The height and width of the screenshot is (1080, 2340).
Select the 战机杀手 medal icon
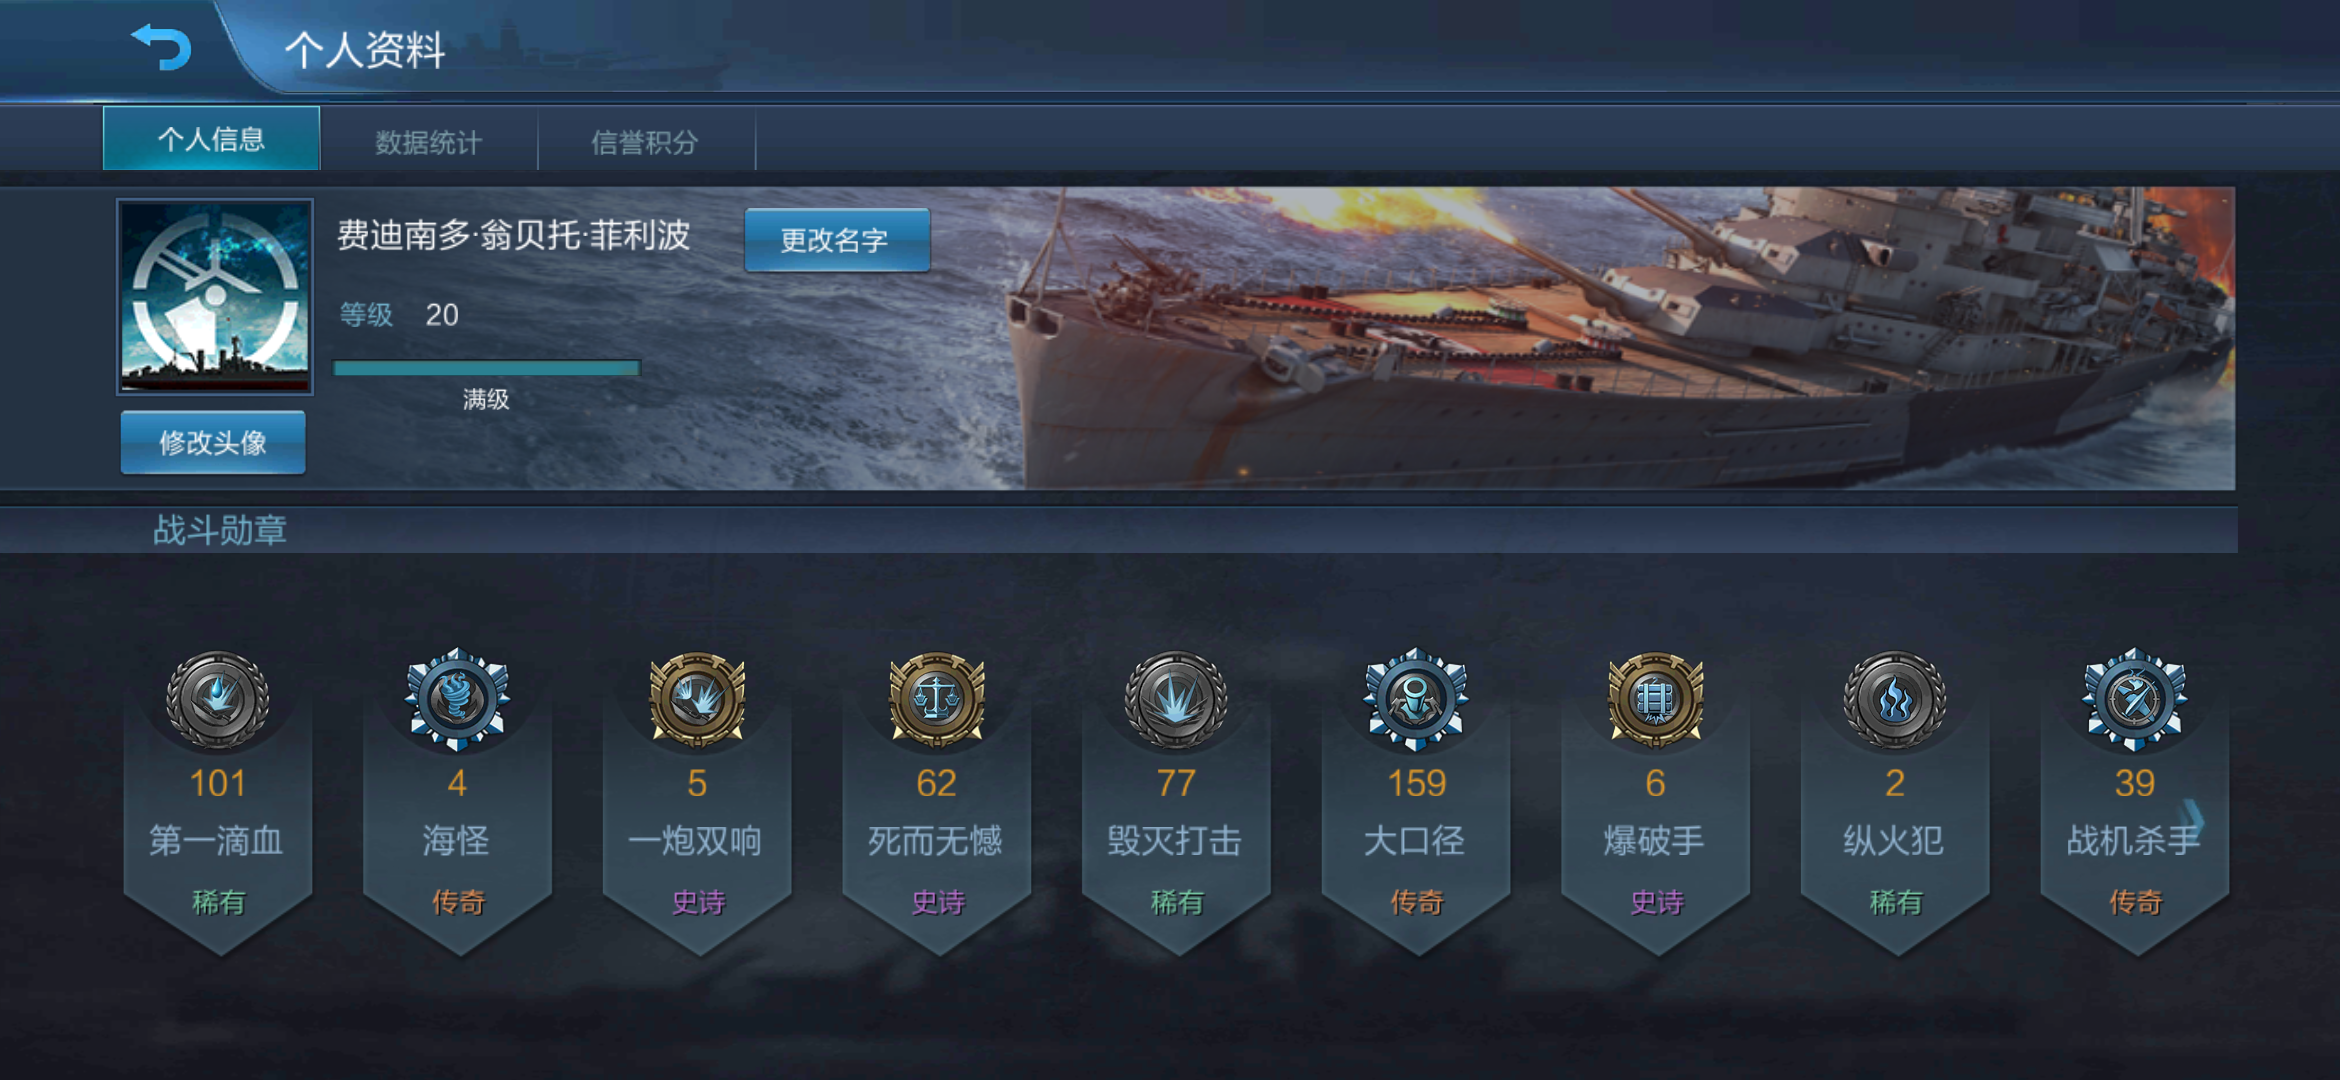[x=2135, y=699]
